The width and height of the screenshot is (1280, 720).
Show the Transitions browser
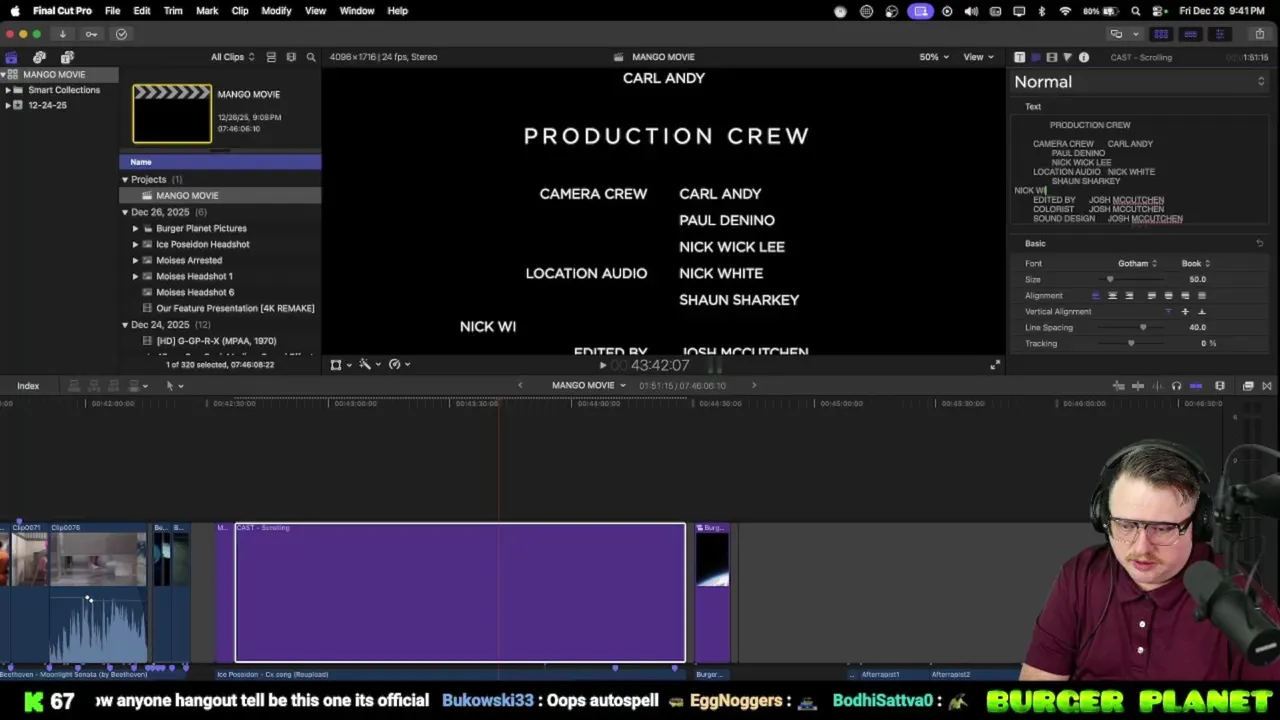tap(1267, 386)
